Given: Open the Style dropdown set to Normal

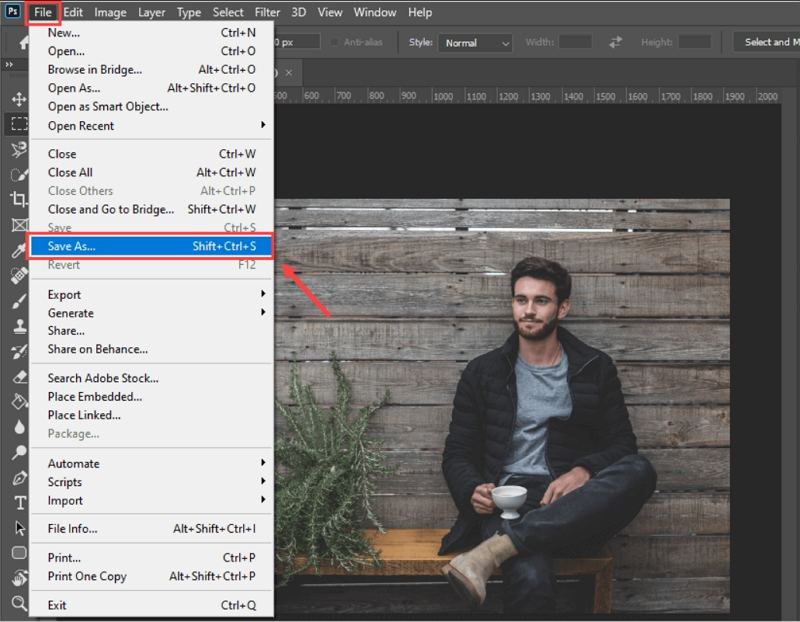Looking at the screenshot, I should tap(478, 43).
